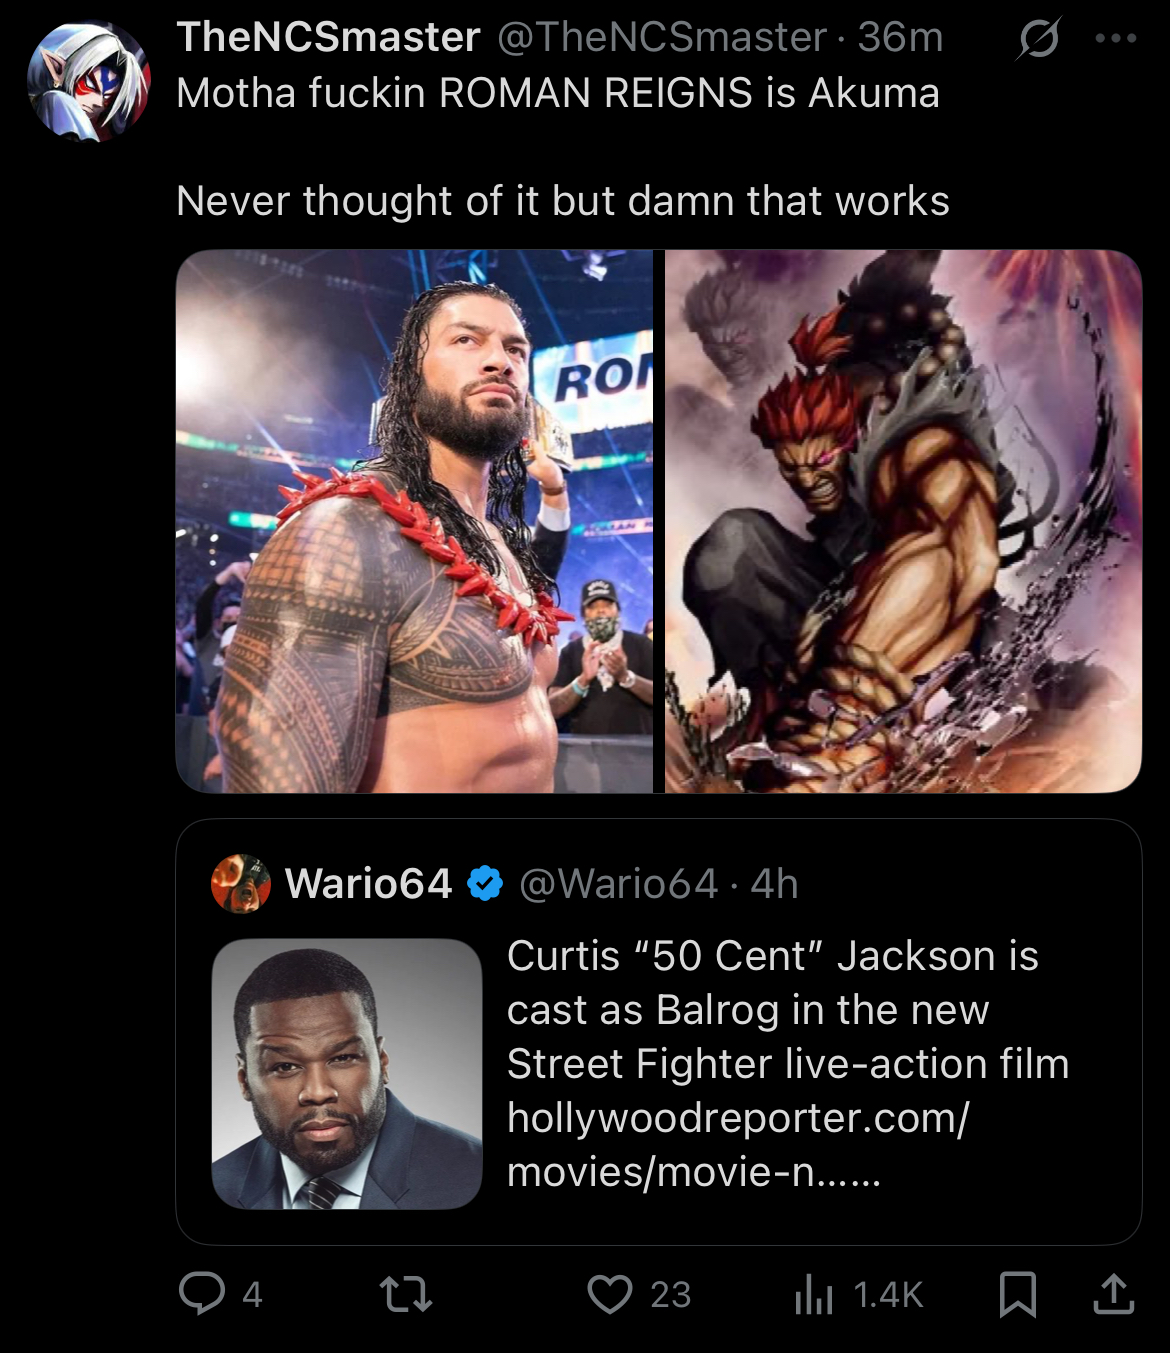Open the Akuma artwork image
1170x1353 pixels.
click(x=903, y=521)
